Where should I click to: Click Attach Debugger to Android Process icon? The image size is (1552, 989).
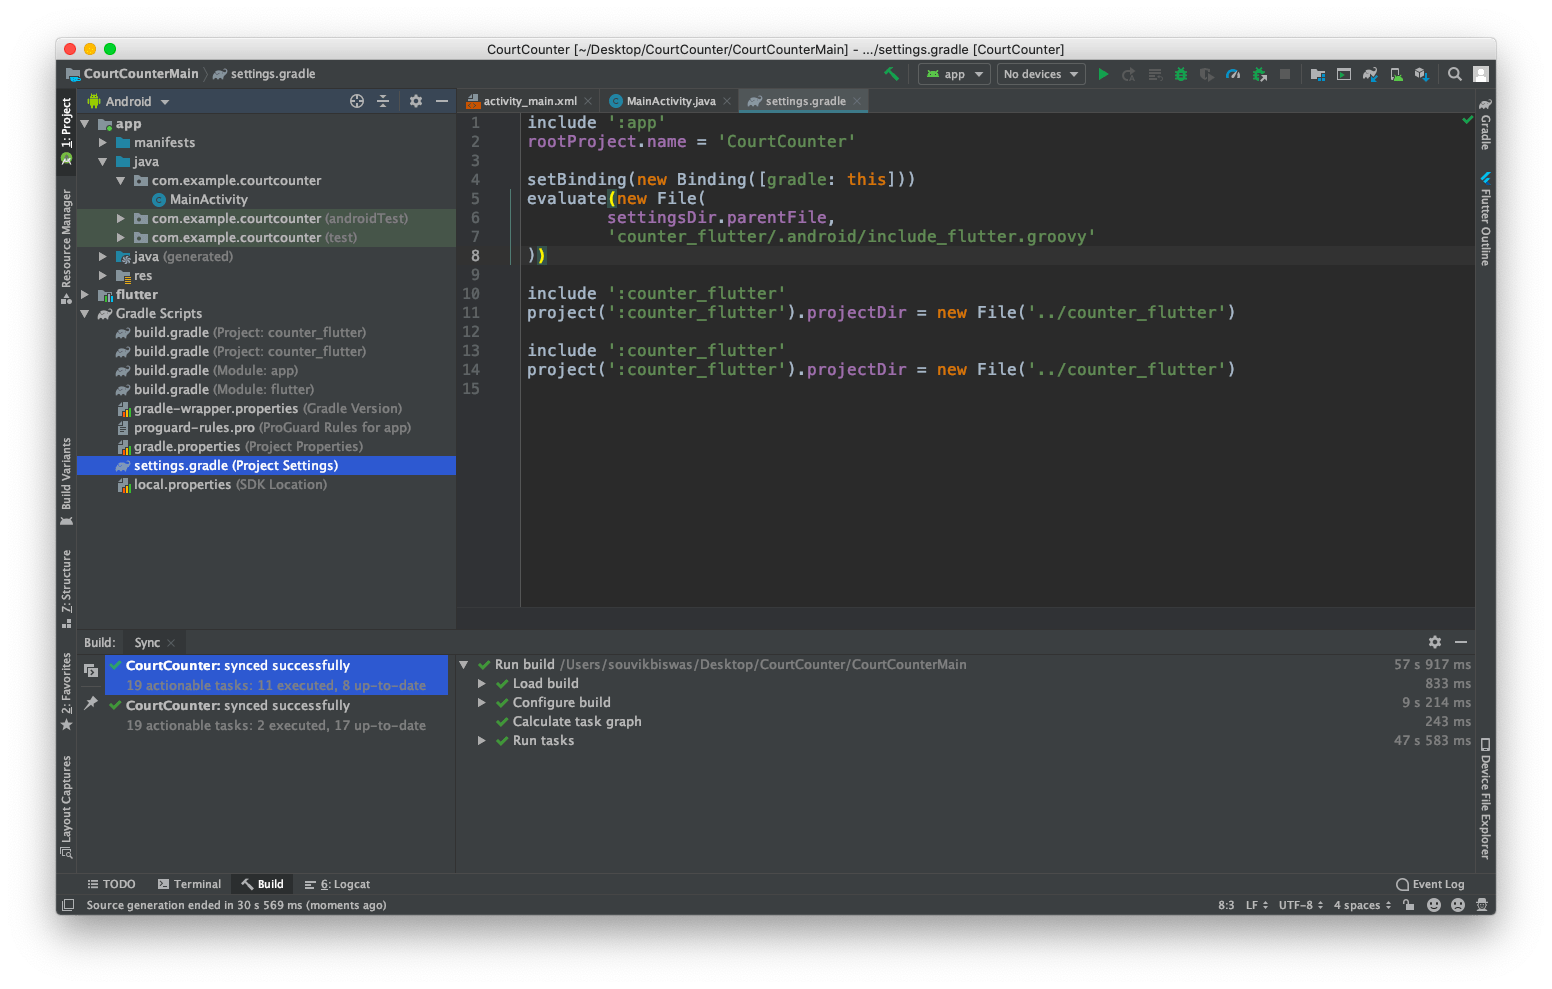pyautogui.click(x=1260, y=74)
